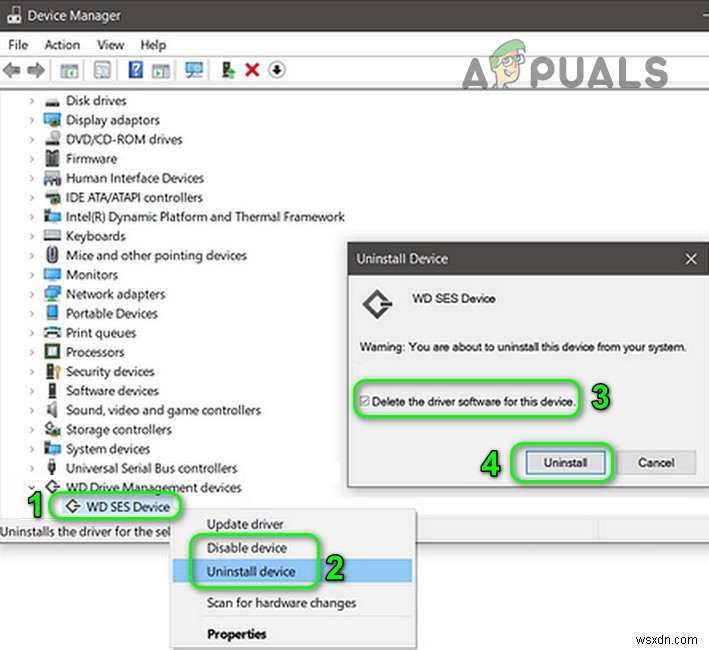Click the Sound, video and game controllers icon
This screenshot has height=650, width=709.
pos(52,410)
